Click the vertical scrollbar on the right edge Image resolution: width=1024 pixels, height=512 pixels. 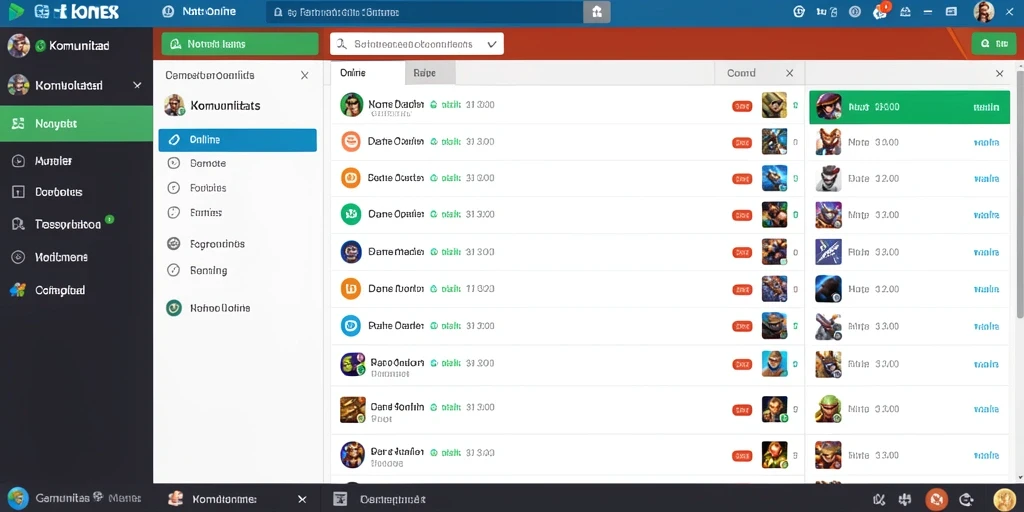click(1021, 274)
